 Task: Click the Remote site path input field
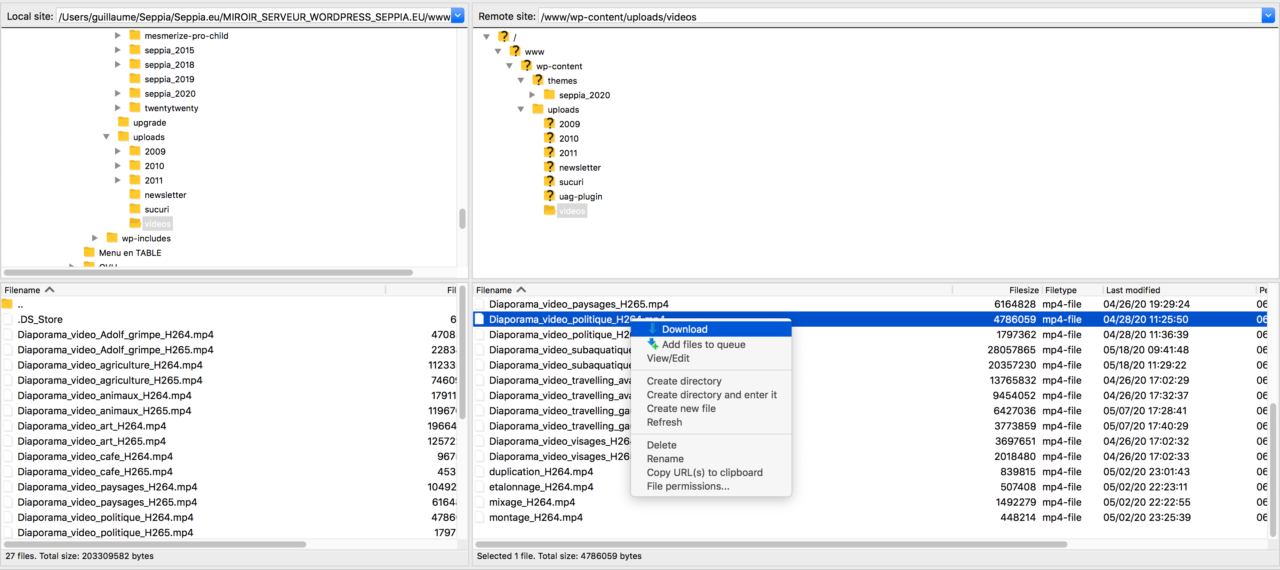(x=900, y=16)
